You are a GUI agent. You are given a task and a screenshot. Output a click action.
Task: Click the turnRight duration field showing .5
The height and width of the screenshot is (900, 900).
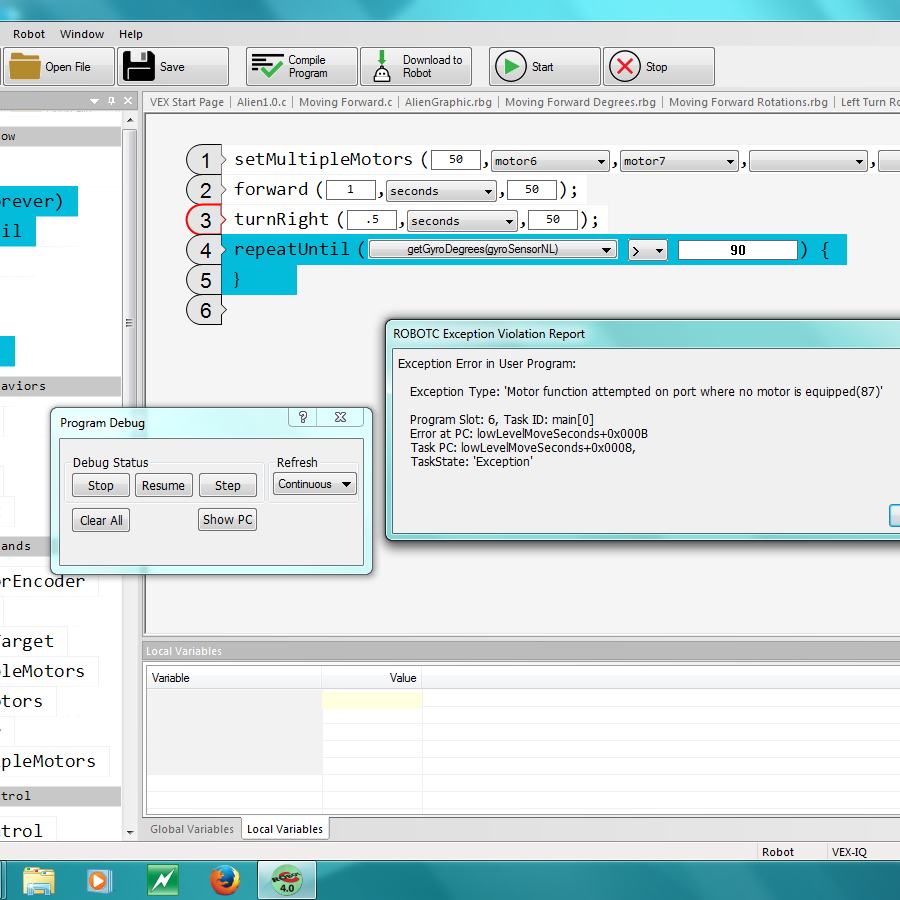[372, 219]
